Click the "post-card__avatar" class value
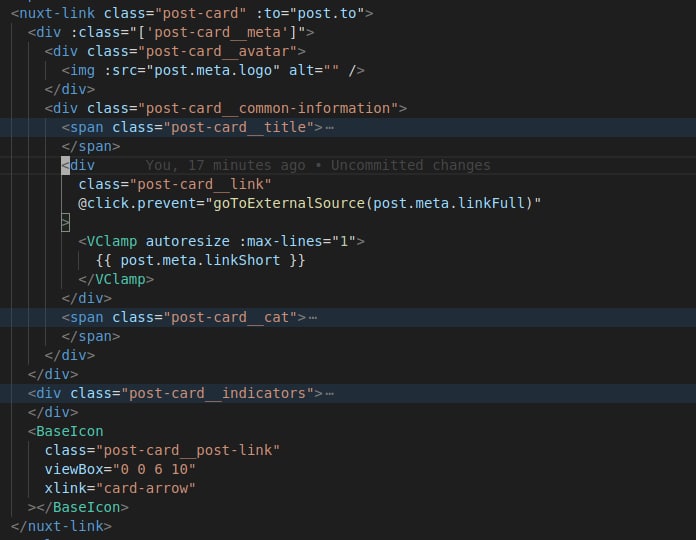The width and height of the screenshot is (696, 540). pyautogui.click(x=217, y=51)
